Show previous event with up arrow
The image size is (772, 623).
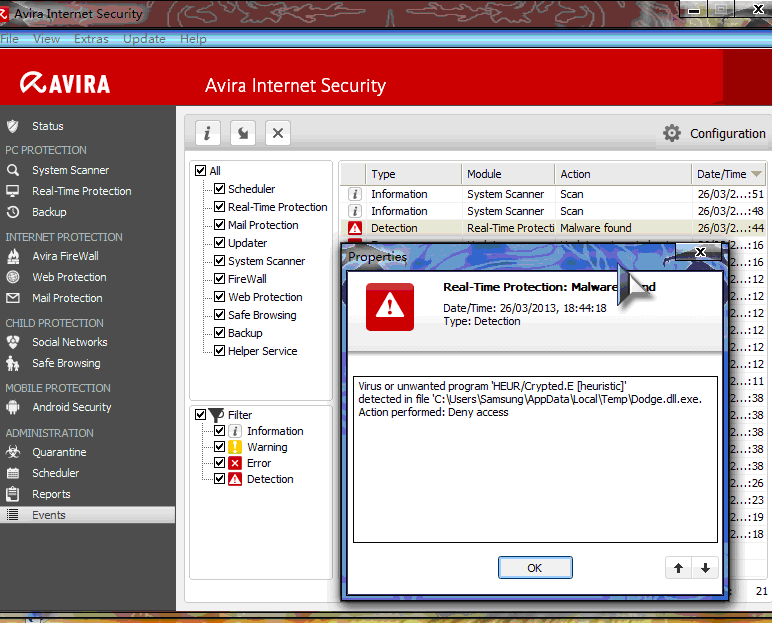coord(678,568)
